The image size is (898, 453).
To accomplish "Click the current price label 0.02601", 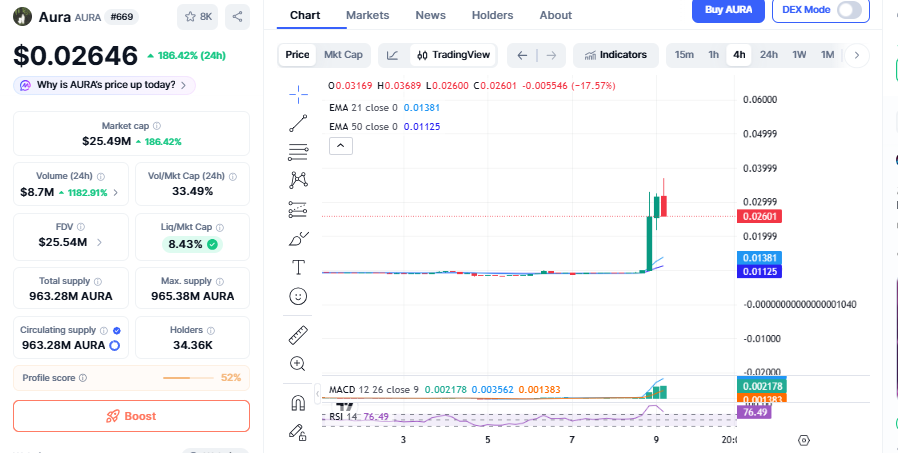I will point(759,216).
